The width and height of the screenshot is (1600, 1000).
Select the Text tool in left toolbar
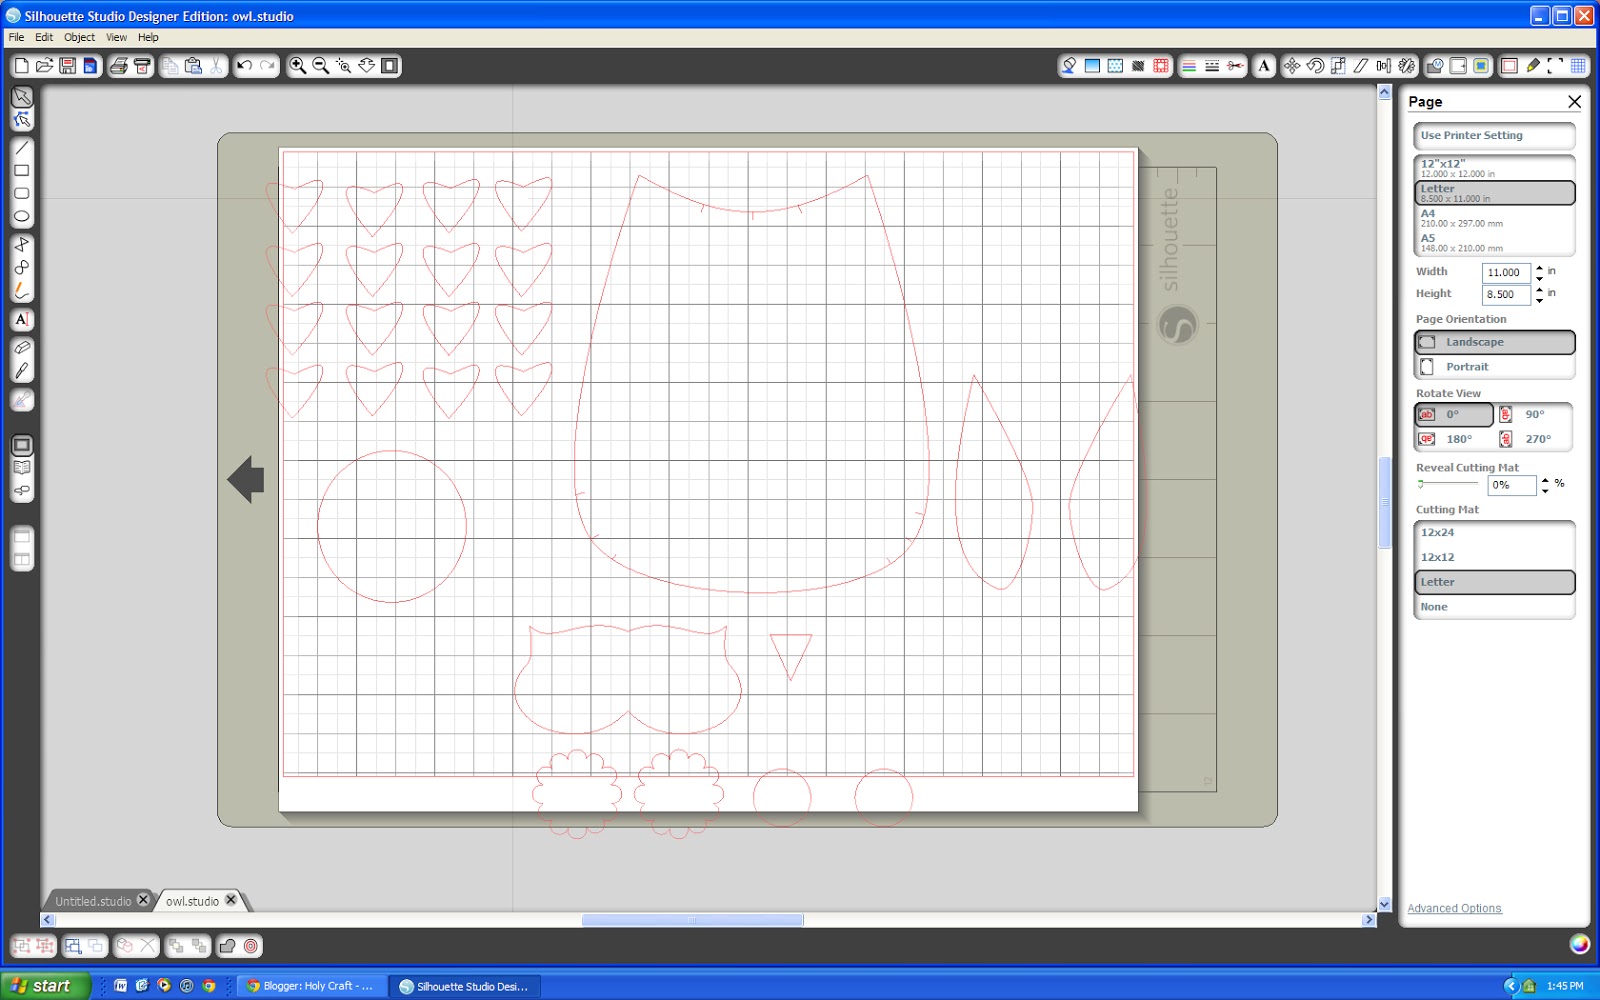(21, 320)
